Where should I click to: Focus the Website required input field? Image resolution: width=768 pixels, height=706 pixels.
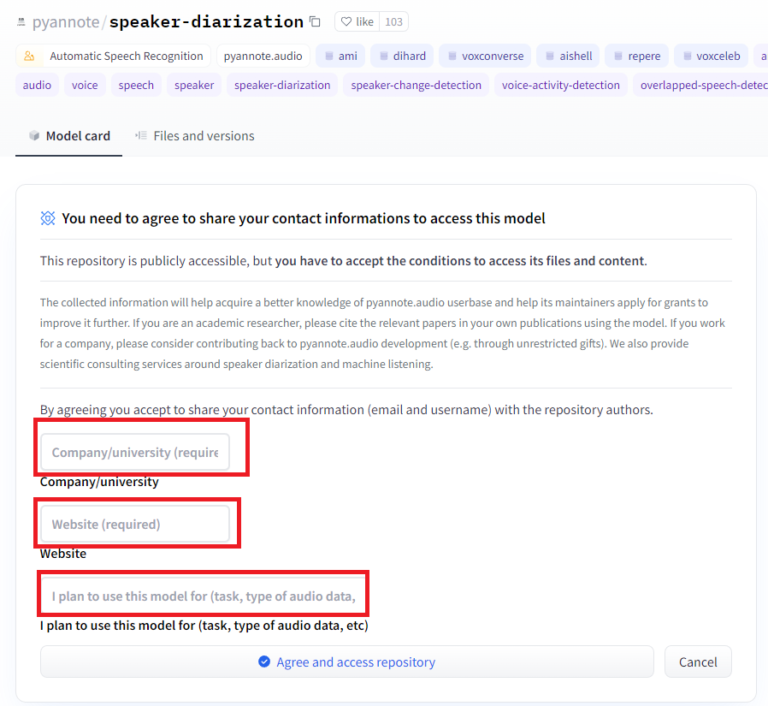135,524
